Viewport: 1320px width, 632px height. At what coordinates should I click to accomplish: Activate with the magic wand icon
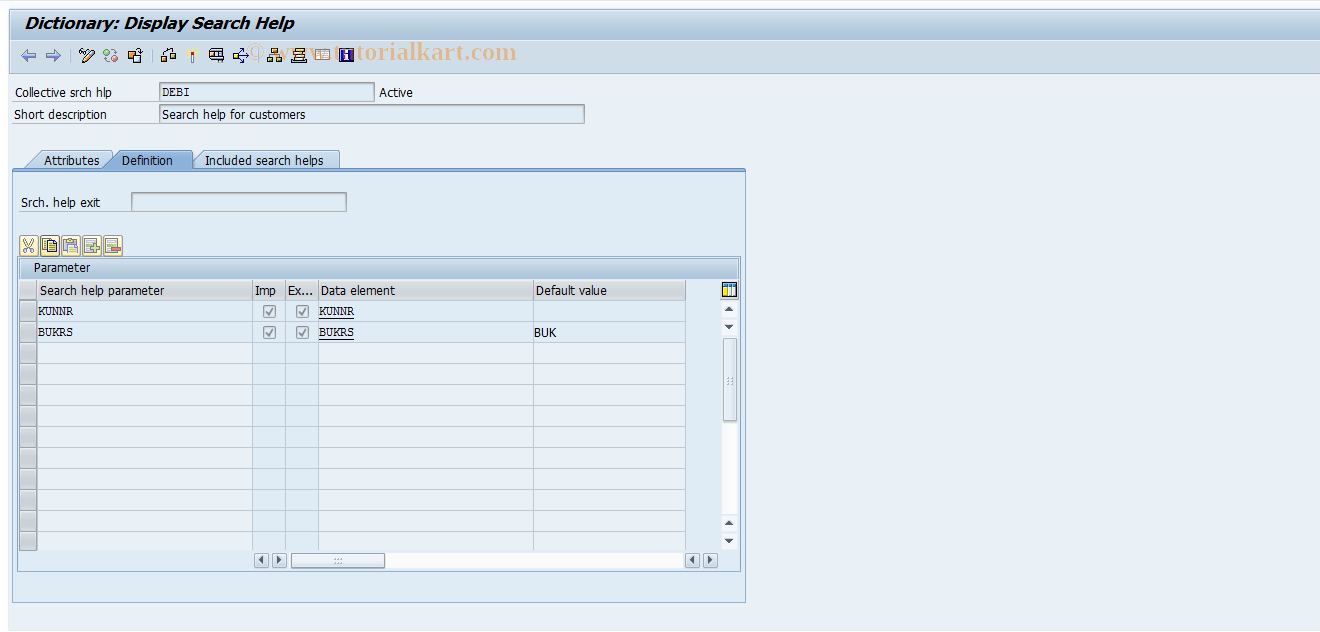click(x=192, y=56)
